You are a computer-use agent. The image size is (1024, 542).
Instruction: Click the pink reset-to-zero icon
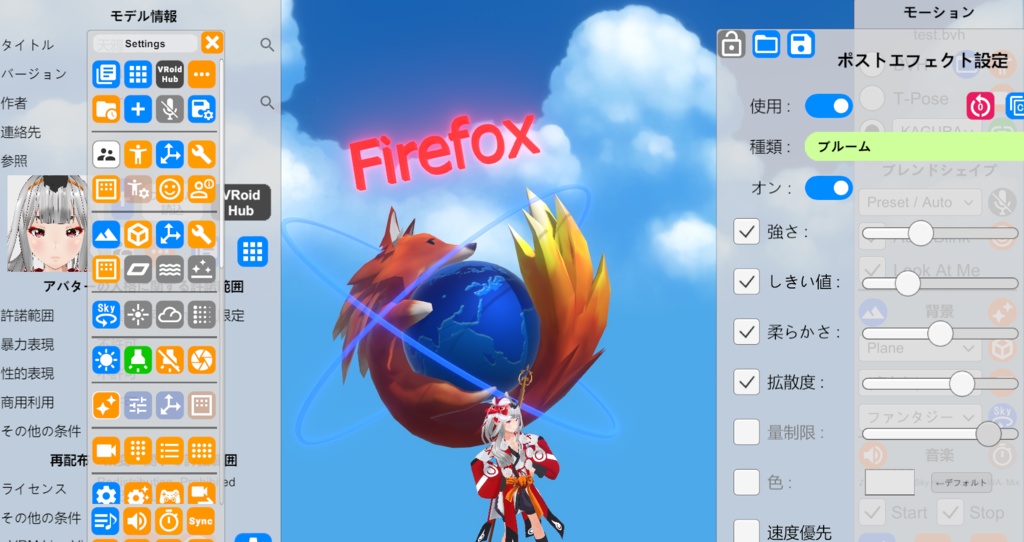tap(980, 106)
